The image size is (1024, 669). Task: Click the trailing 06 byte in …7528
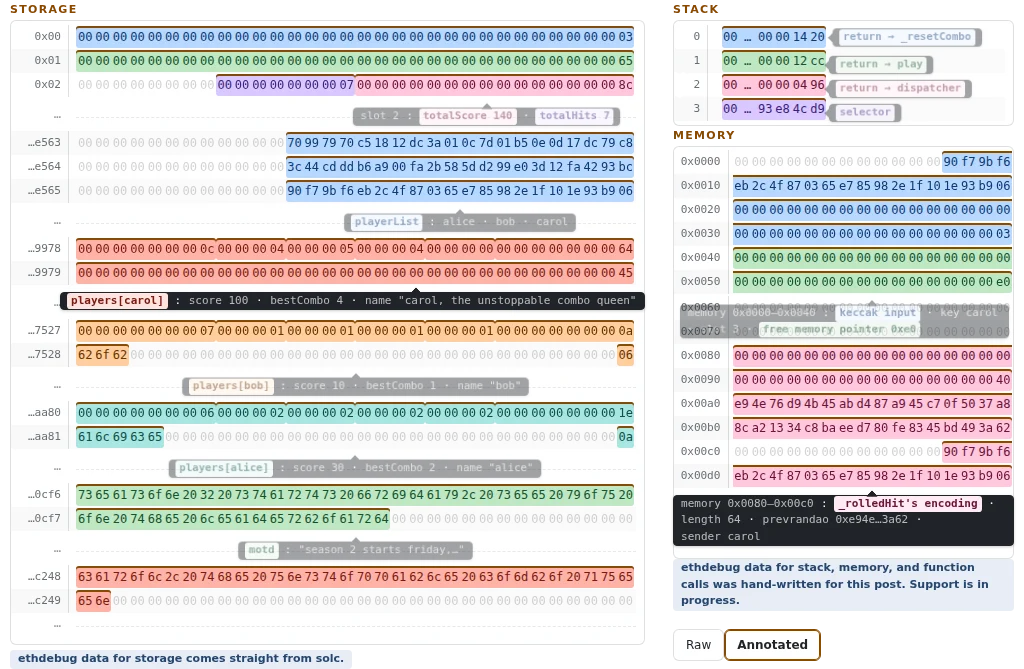tap(626, 355)
